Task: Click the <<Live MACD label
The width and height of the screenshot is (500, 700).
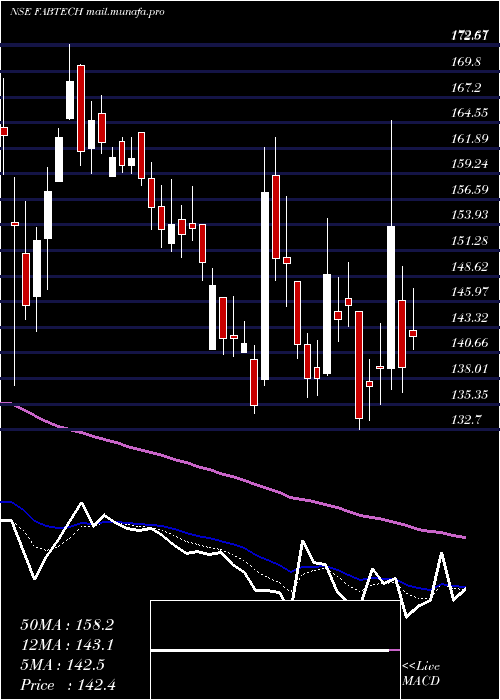Action: coord(421,674)
